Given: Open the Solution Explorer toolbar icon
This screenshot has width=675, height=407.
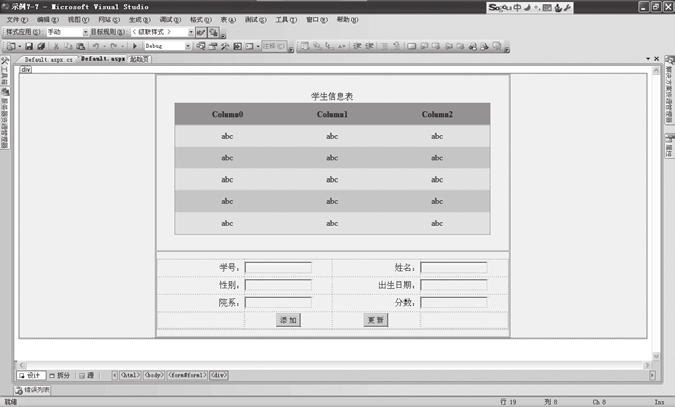Looking at the screenshot, I should [201, 46].
